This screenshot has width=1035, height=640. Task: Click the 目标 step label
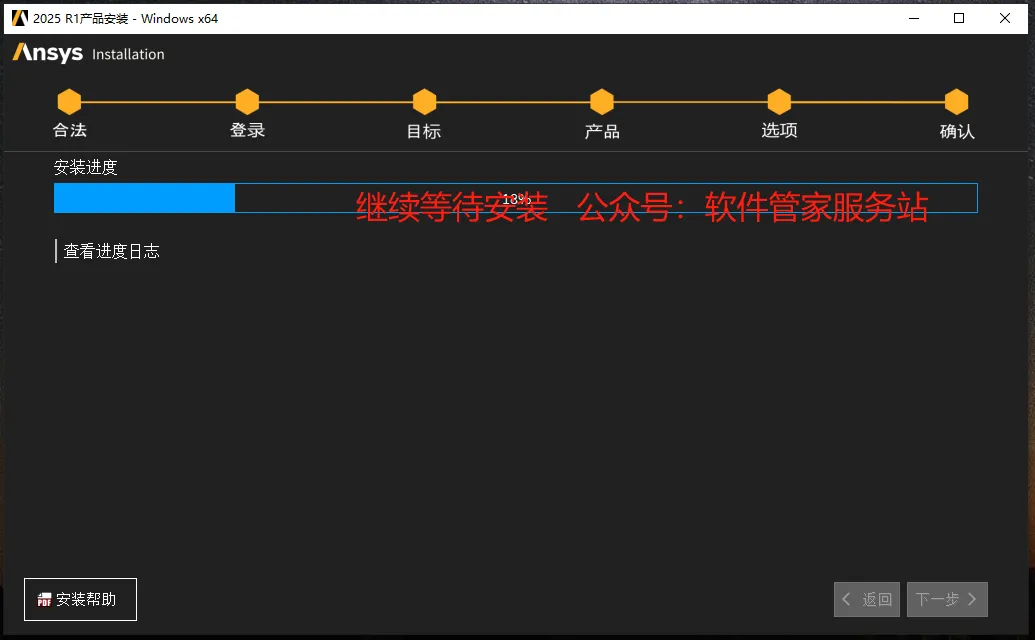(x=424, y=131)
